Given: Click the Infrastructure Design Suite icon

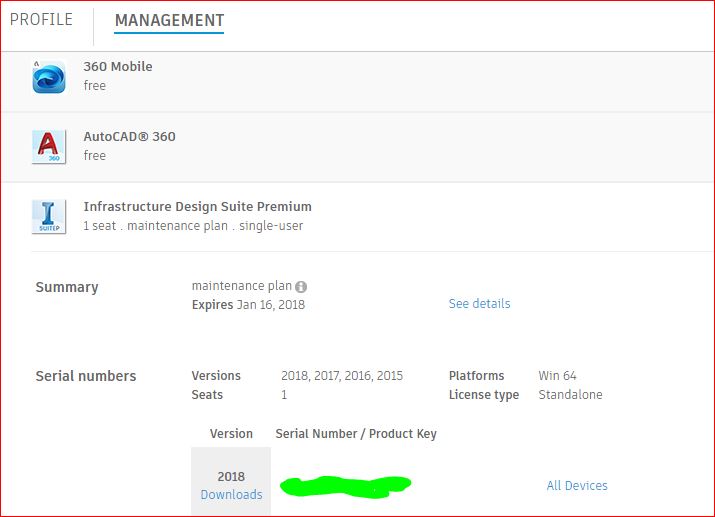Looking at the screenshot, I should click(49, 217).
